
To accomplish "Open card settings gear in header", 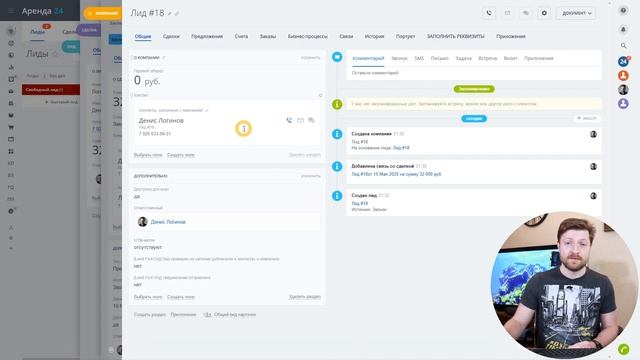I will click(544, 13).
